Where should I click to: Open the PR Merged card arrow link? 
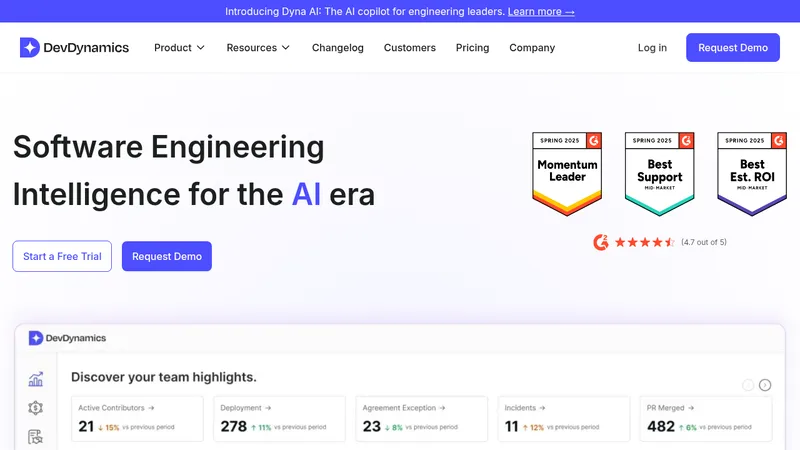coord(691,408)
